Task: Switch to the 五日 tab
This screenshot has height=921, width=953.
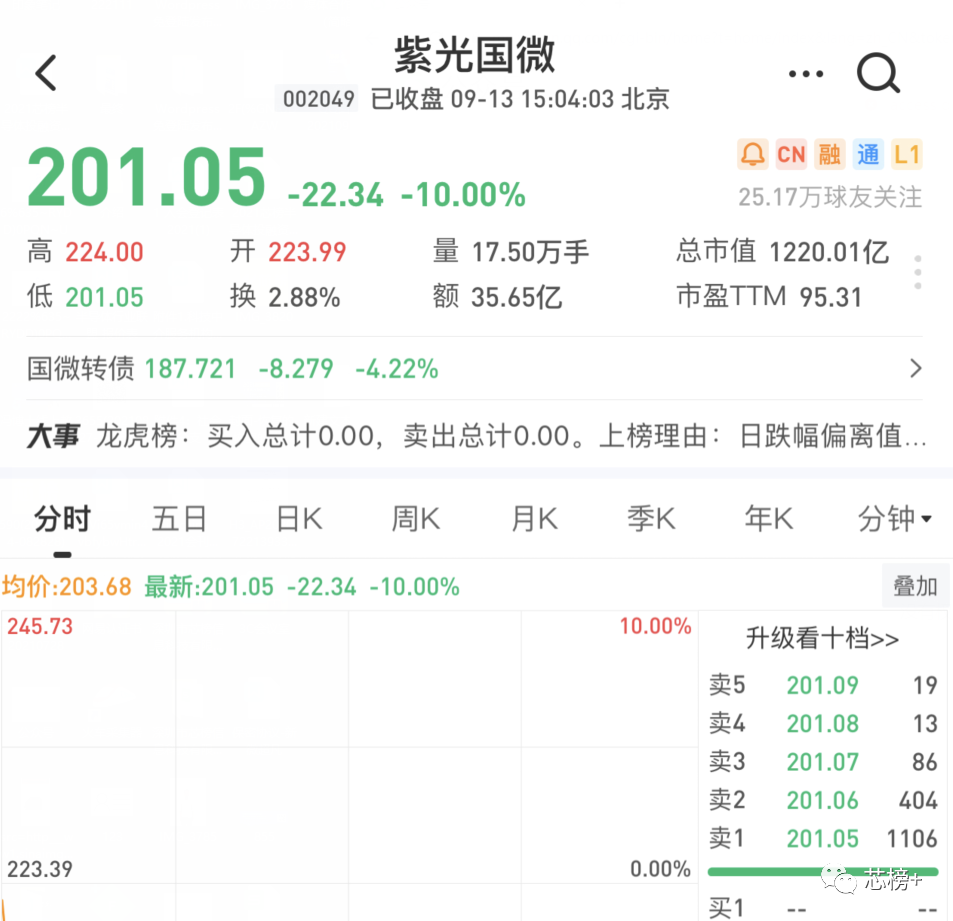Action: (x=179, y=519)
